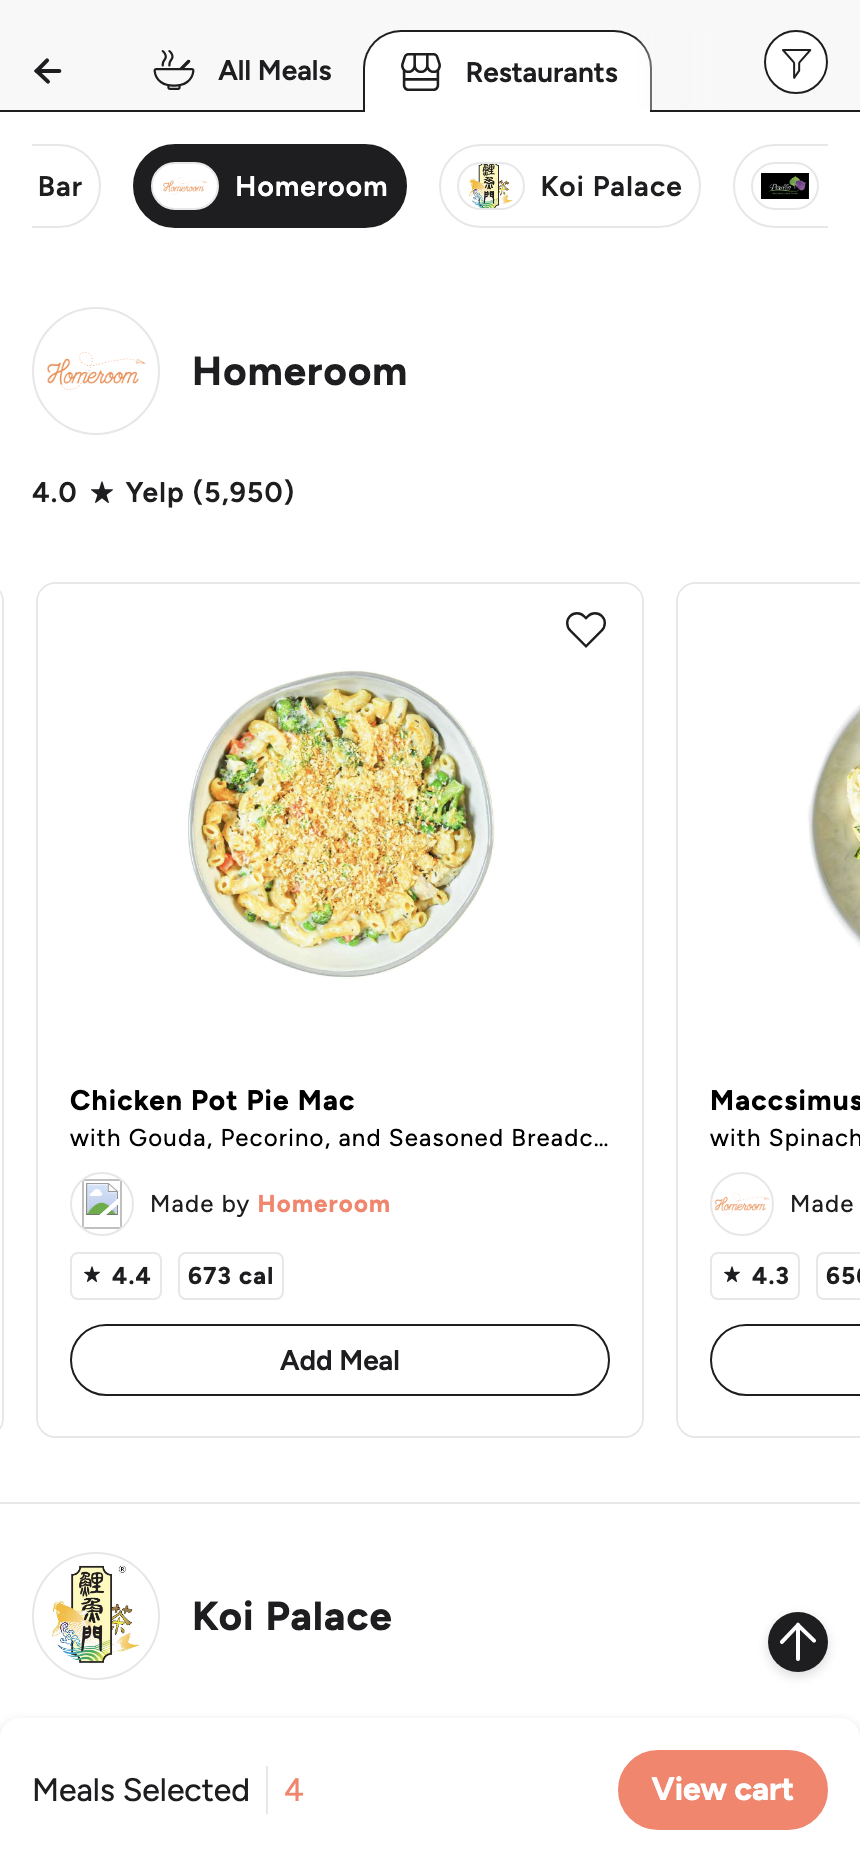Image resolution: width=860 pixels, height=1862 pixels.
Task: Select the partially visible Bar chip
Action: pyautogui.click(x=62, y=186)
